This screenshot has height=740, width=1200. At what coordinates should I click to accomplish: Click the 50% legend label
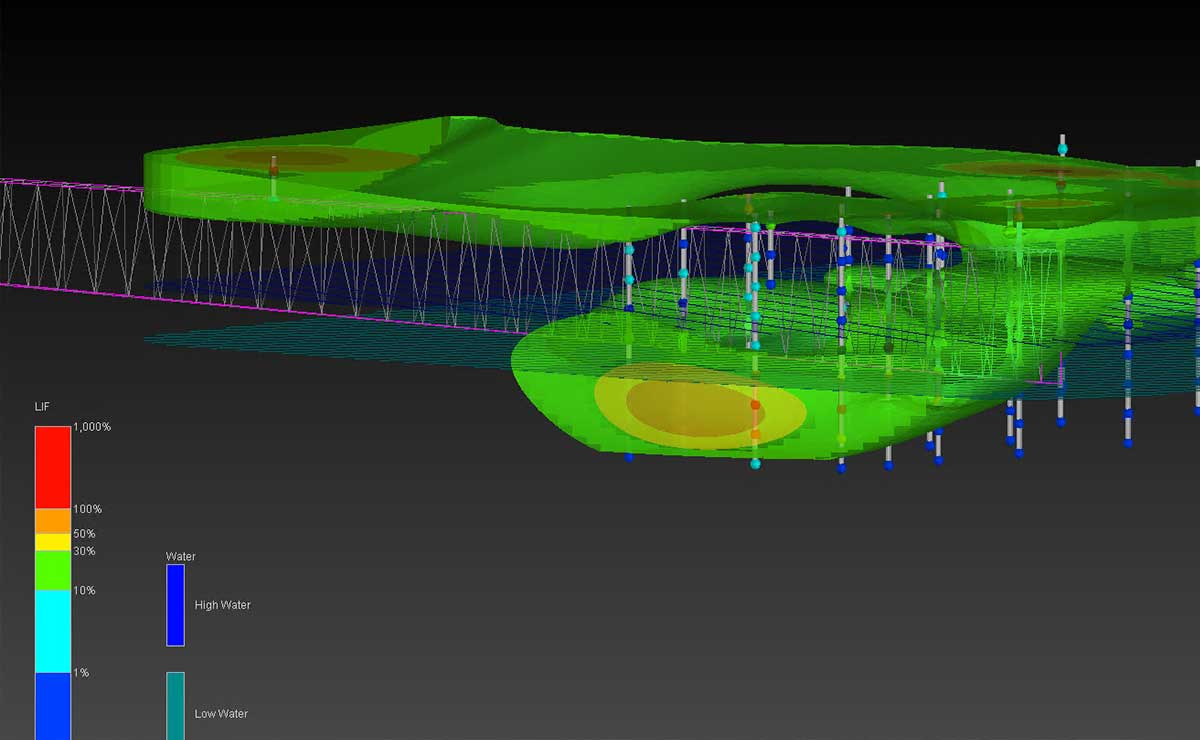click(x=84, y=534)
